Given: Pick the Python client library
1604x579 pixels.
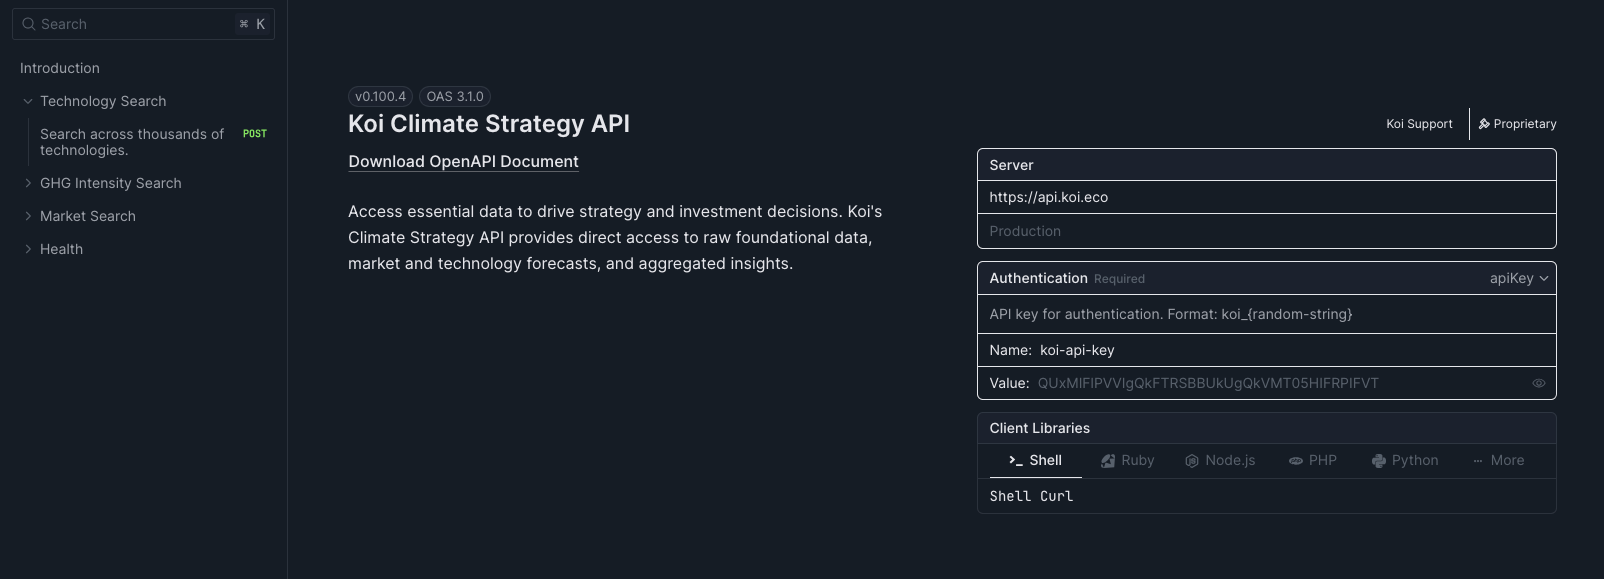Looking at the screenshot, I should coord(1405,460).
